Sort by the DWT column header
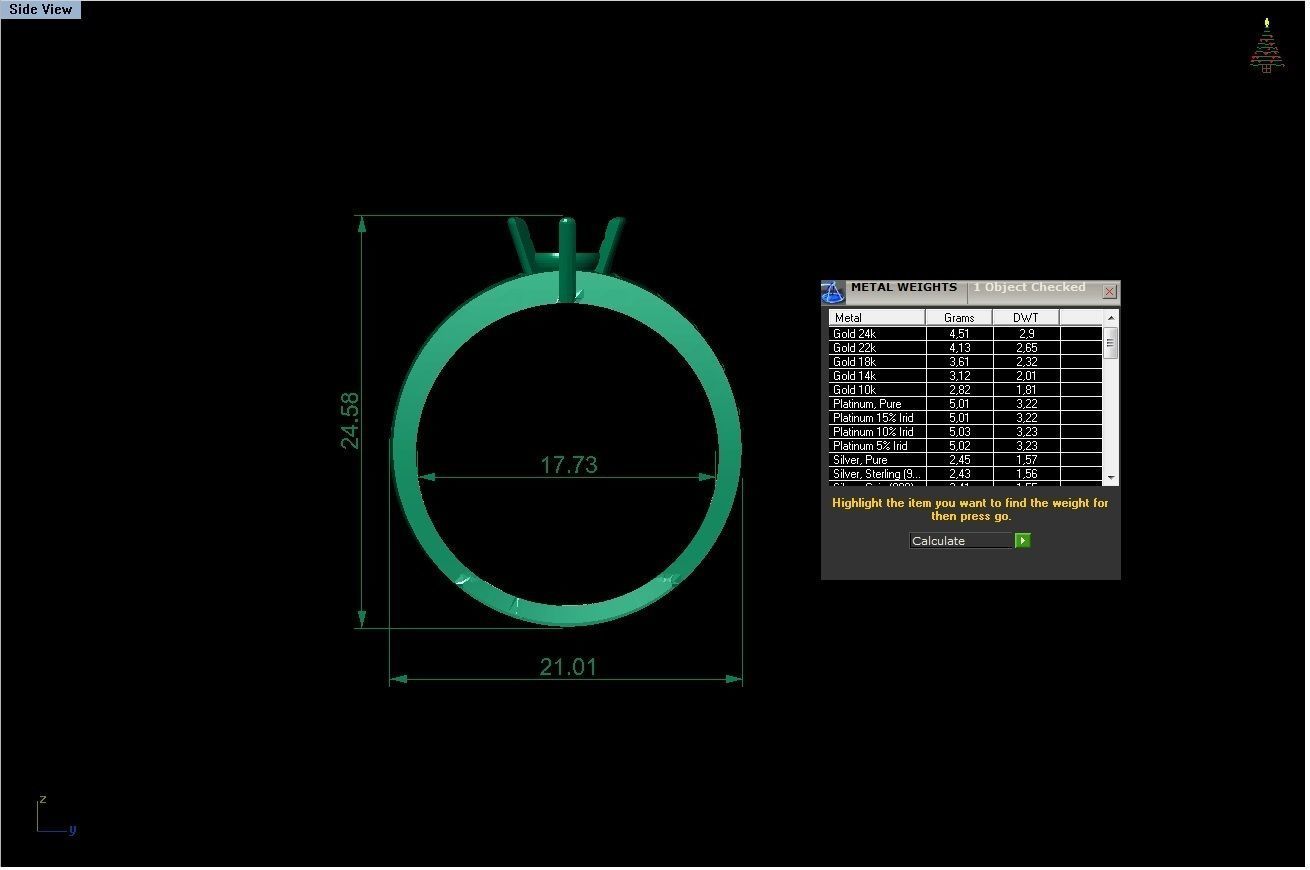This screenshot has height=870, width=1310. click(1026, 318)
